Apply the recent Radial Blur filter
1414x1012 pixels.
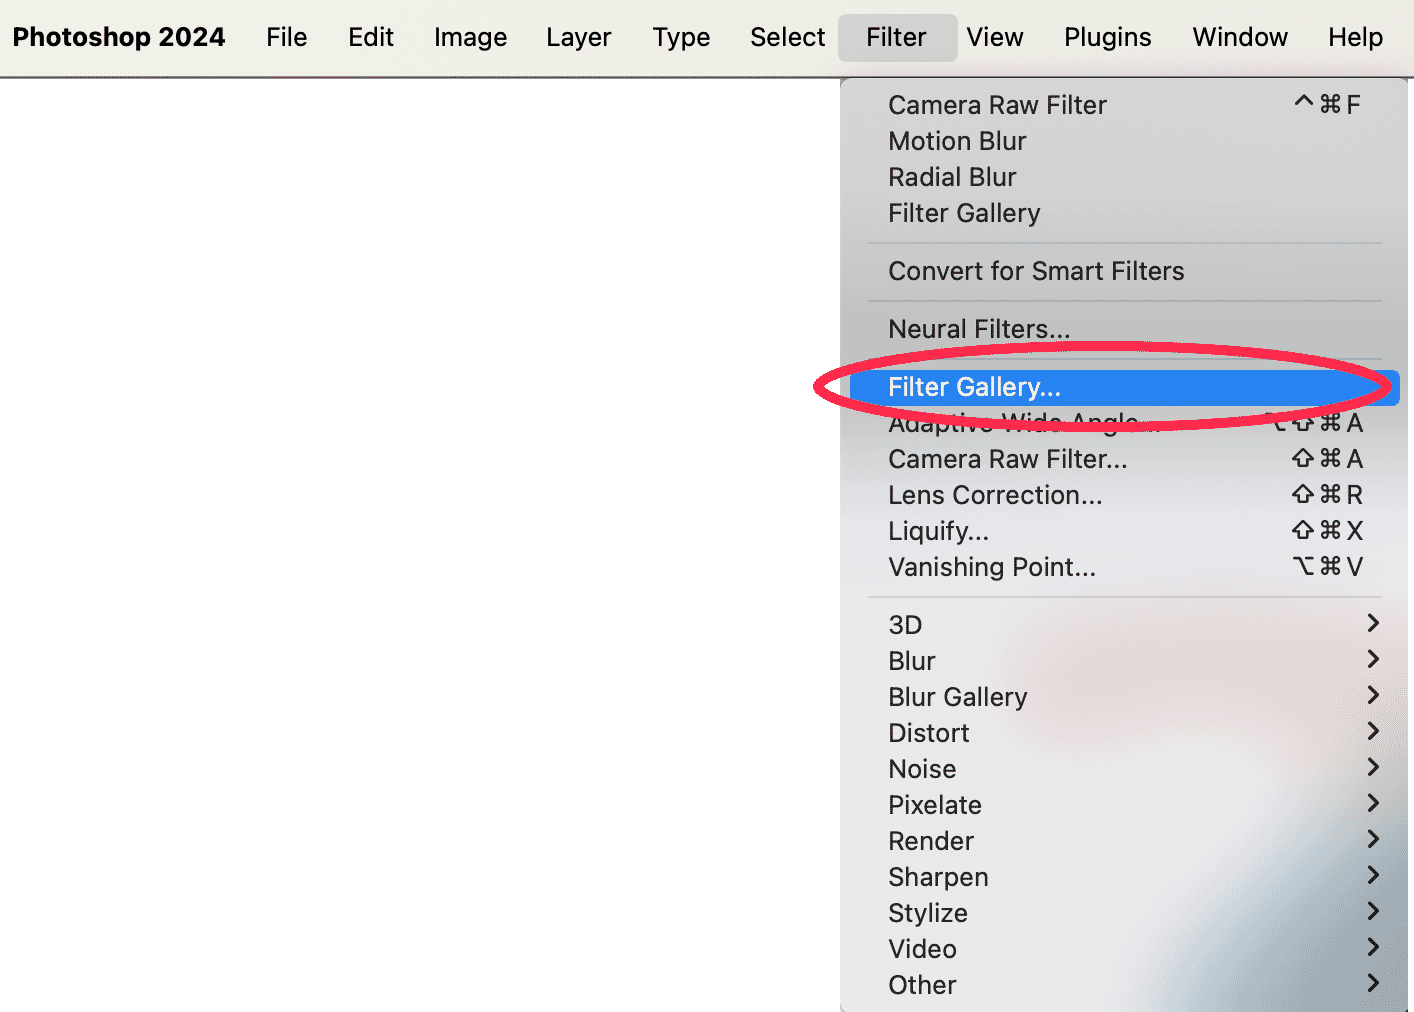click(x=952, y=177)
